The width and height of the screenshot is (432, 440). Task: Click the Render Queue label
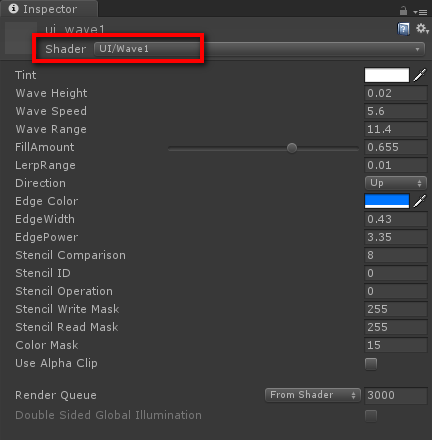coord(56,395)
